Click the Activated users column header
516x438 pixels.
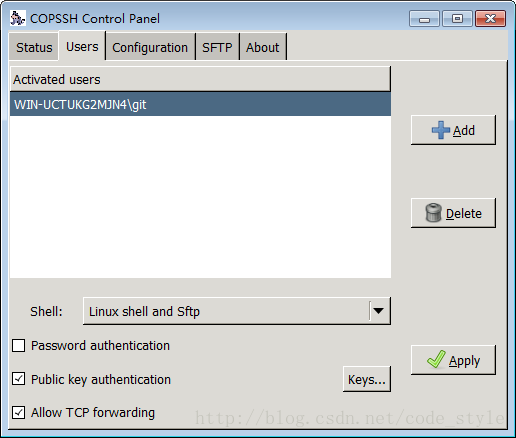(200, 79)
